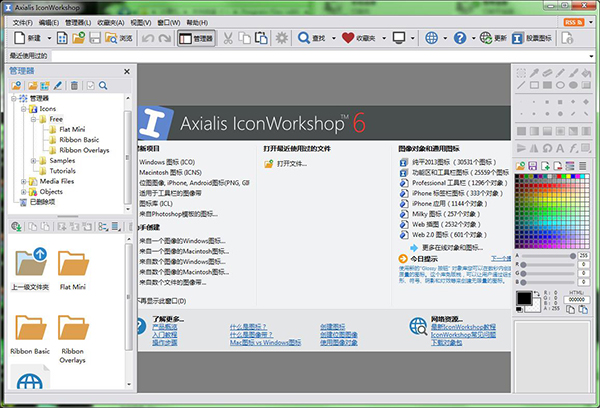Viewport: 600px width, 408px height.
Task: Click the black foreground color swatch
Action: tap(524, 298)
